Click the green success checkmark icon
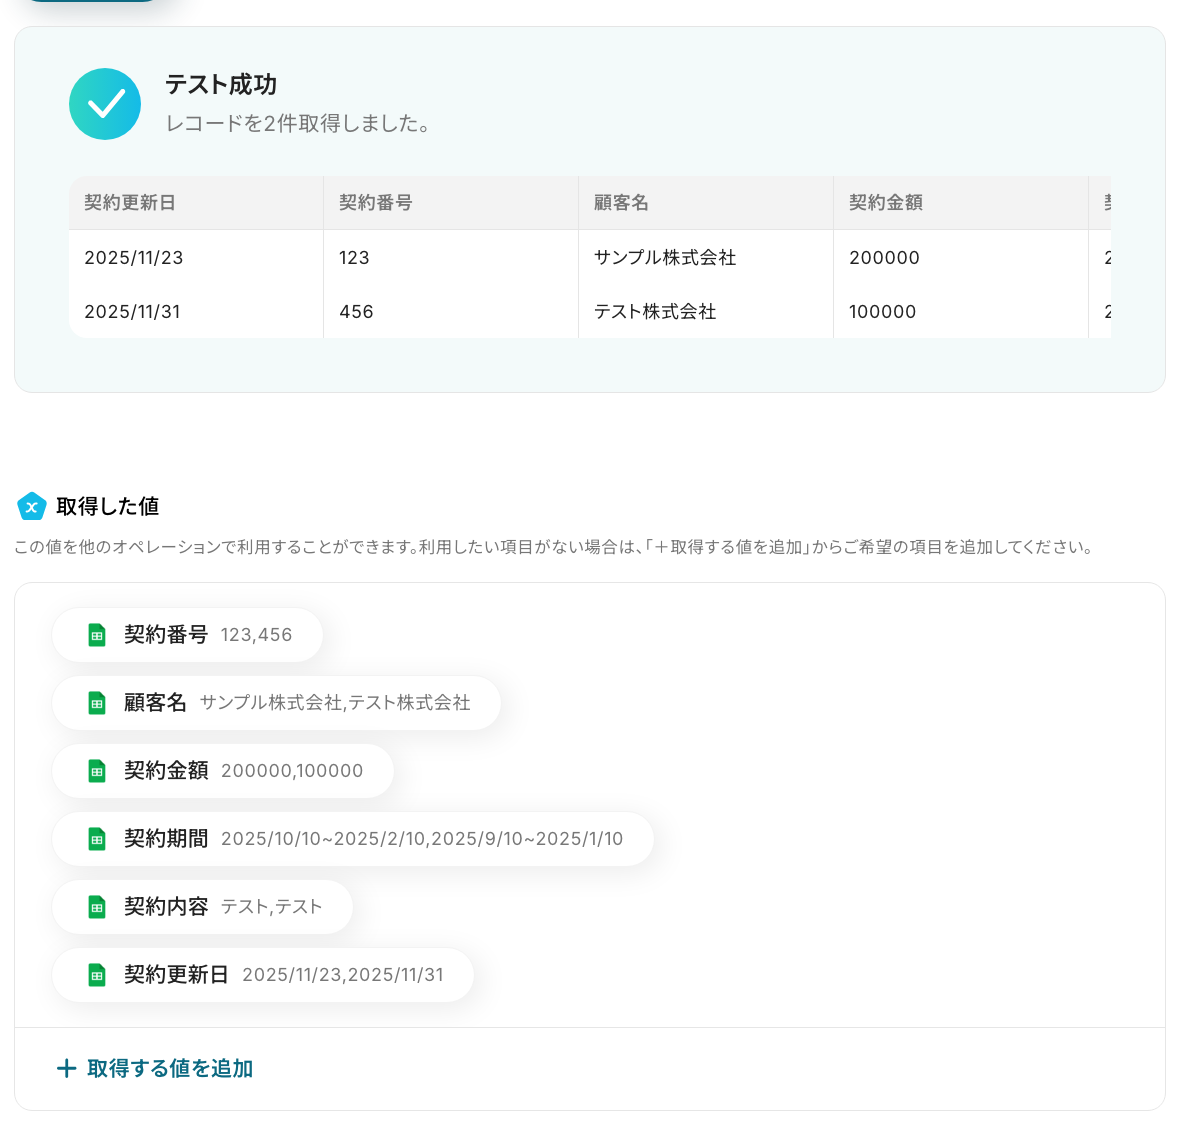Screen dimensions: 1184x1126 pyautogui.click(x=105, y=104)
